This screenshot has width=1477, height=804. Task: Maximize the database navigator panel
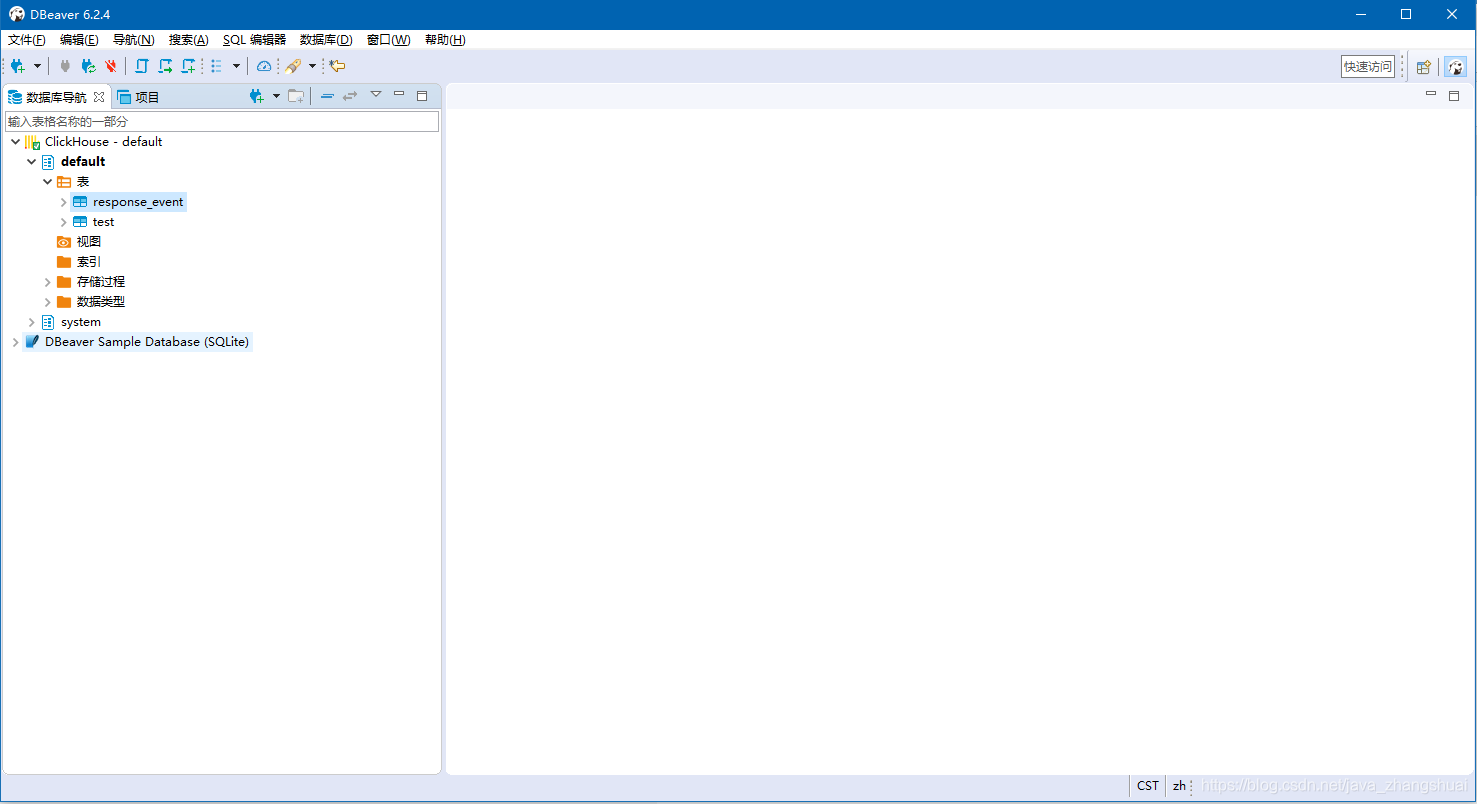pyautogui.click(x=422, y=96)
